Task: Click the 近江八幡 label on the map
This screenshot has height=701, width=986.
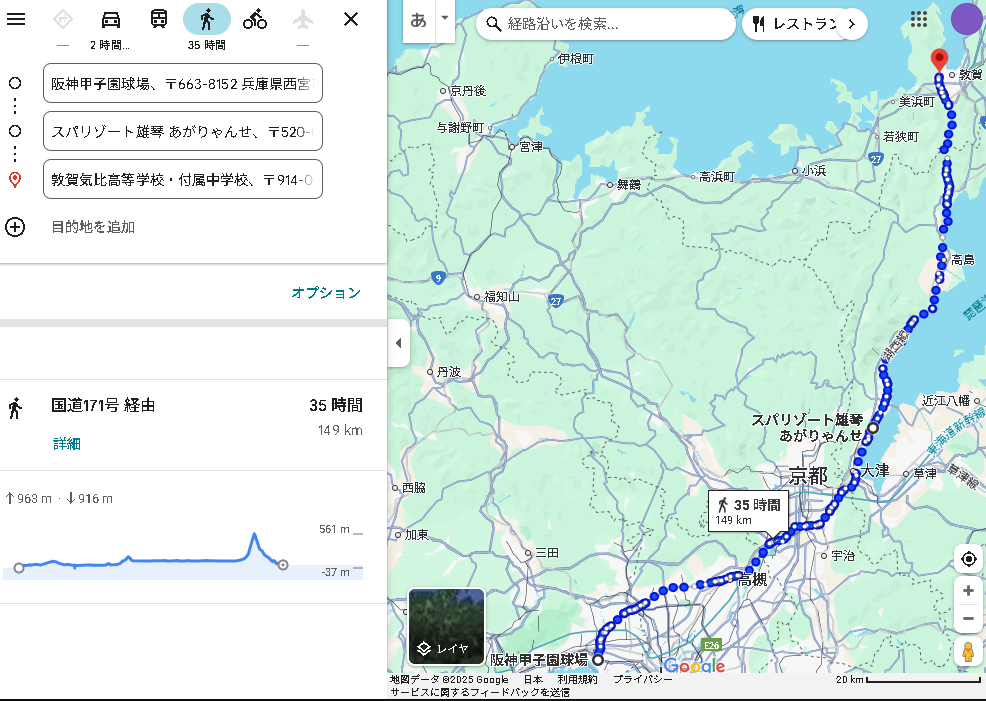Action: (x=946, y=400)
